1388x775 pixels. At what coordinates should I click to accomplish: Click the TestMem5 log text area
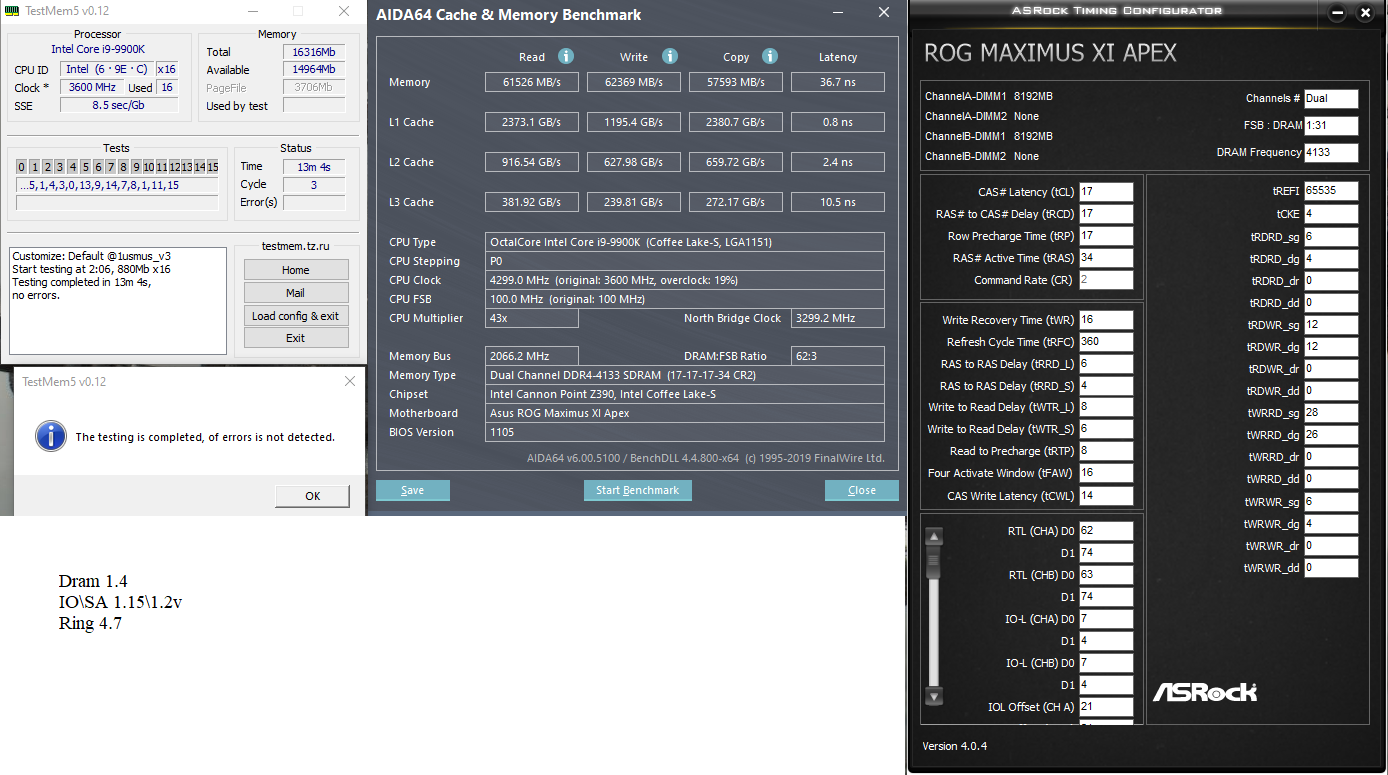tap(119, 302)
